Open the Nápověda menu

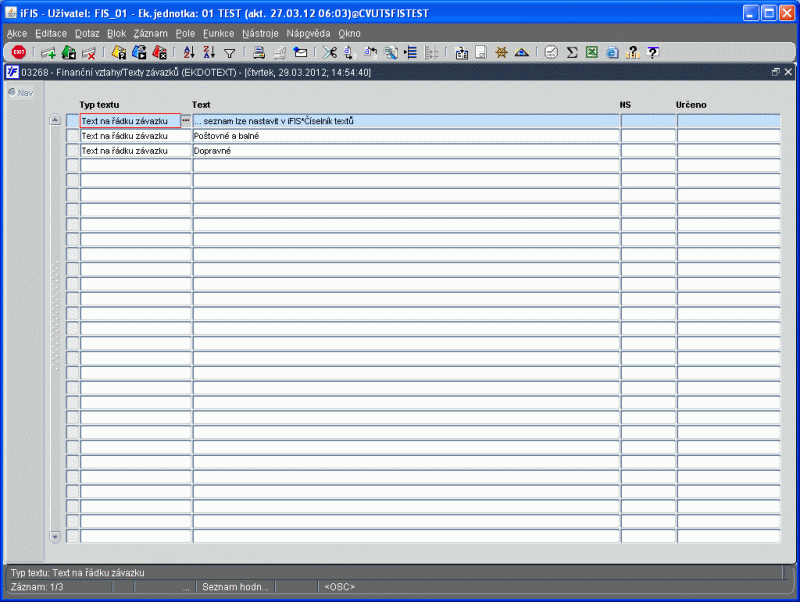pos(308,34)
